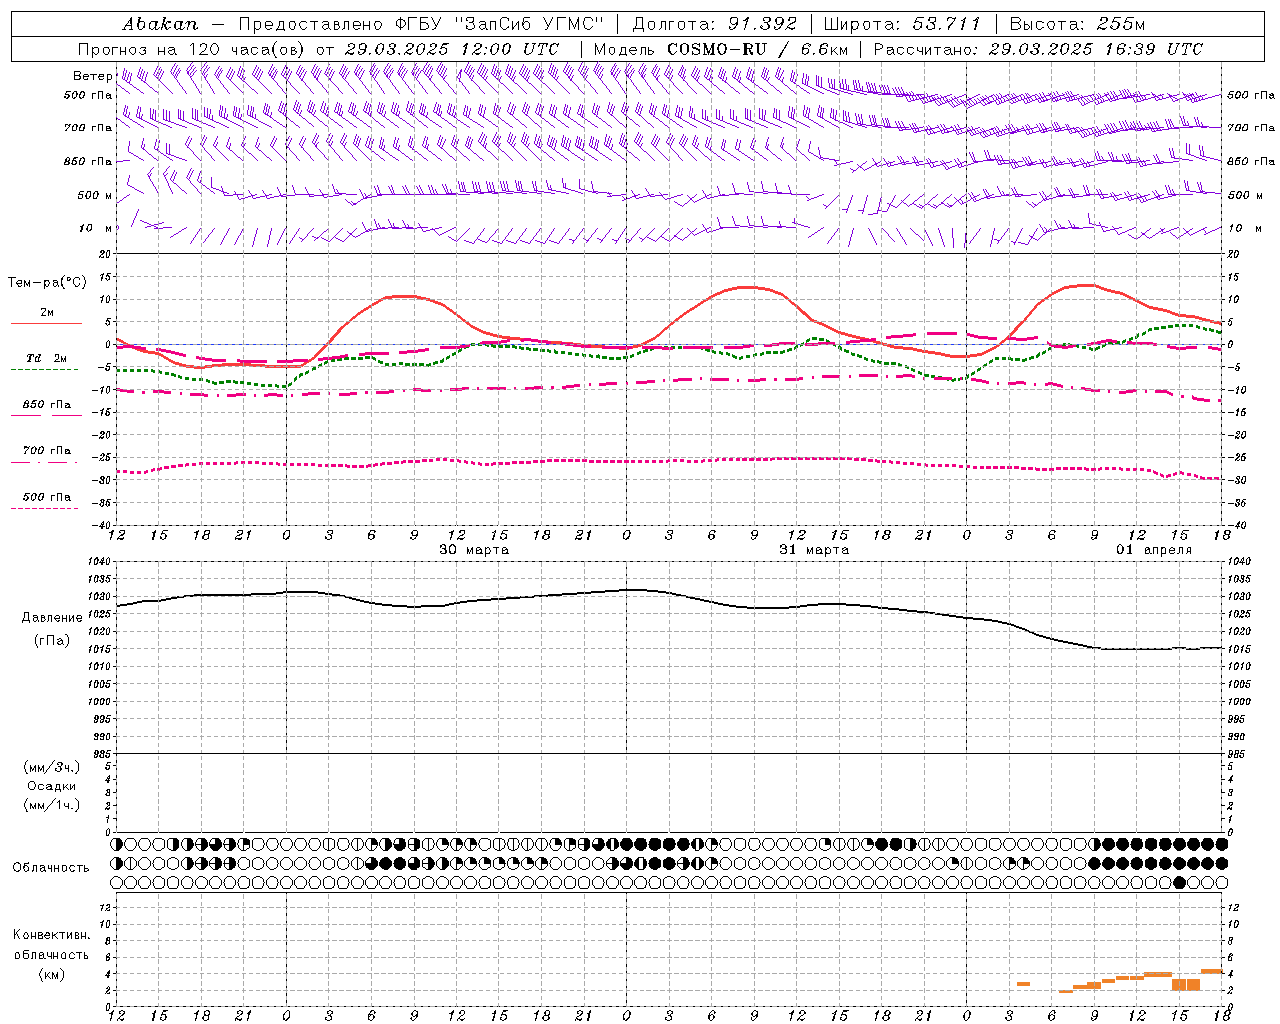
Task: Click the date label 31 марта
Action: [814, 550]
